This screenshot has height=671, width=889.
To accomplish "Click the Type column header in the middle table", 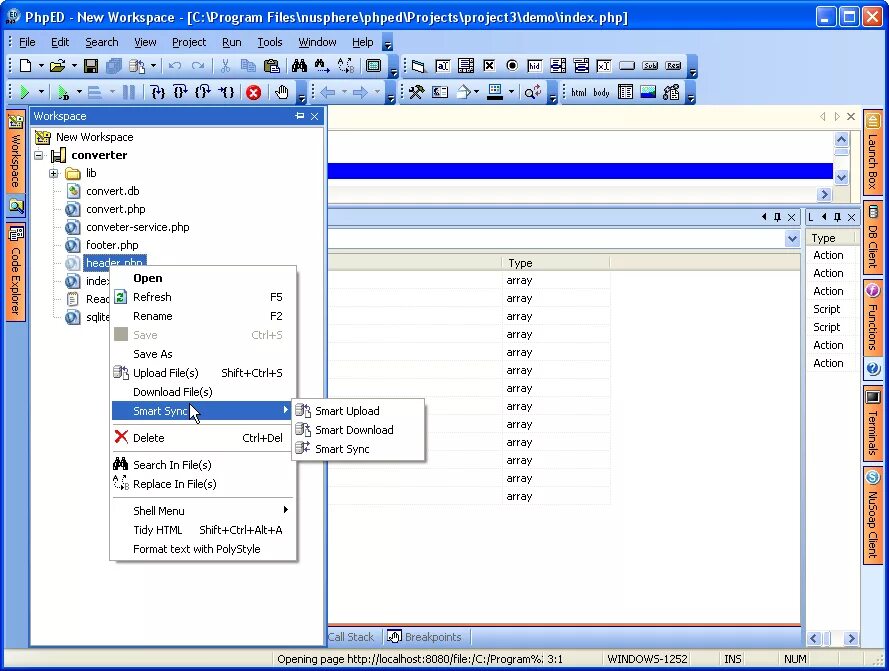I will tap(556, 263).
